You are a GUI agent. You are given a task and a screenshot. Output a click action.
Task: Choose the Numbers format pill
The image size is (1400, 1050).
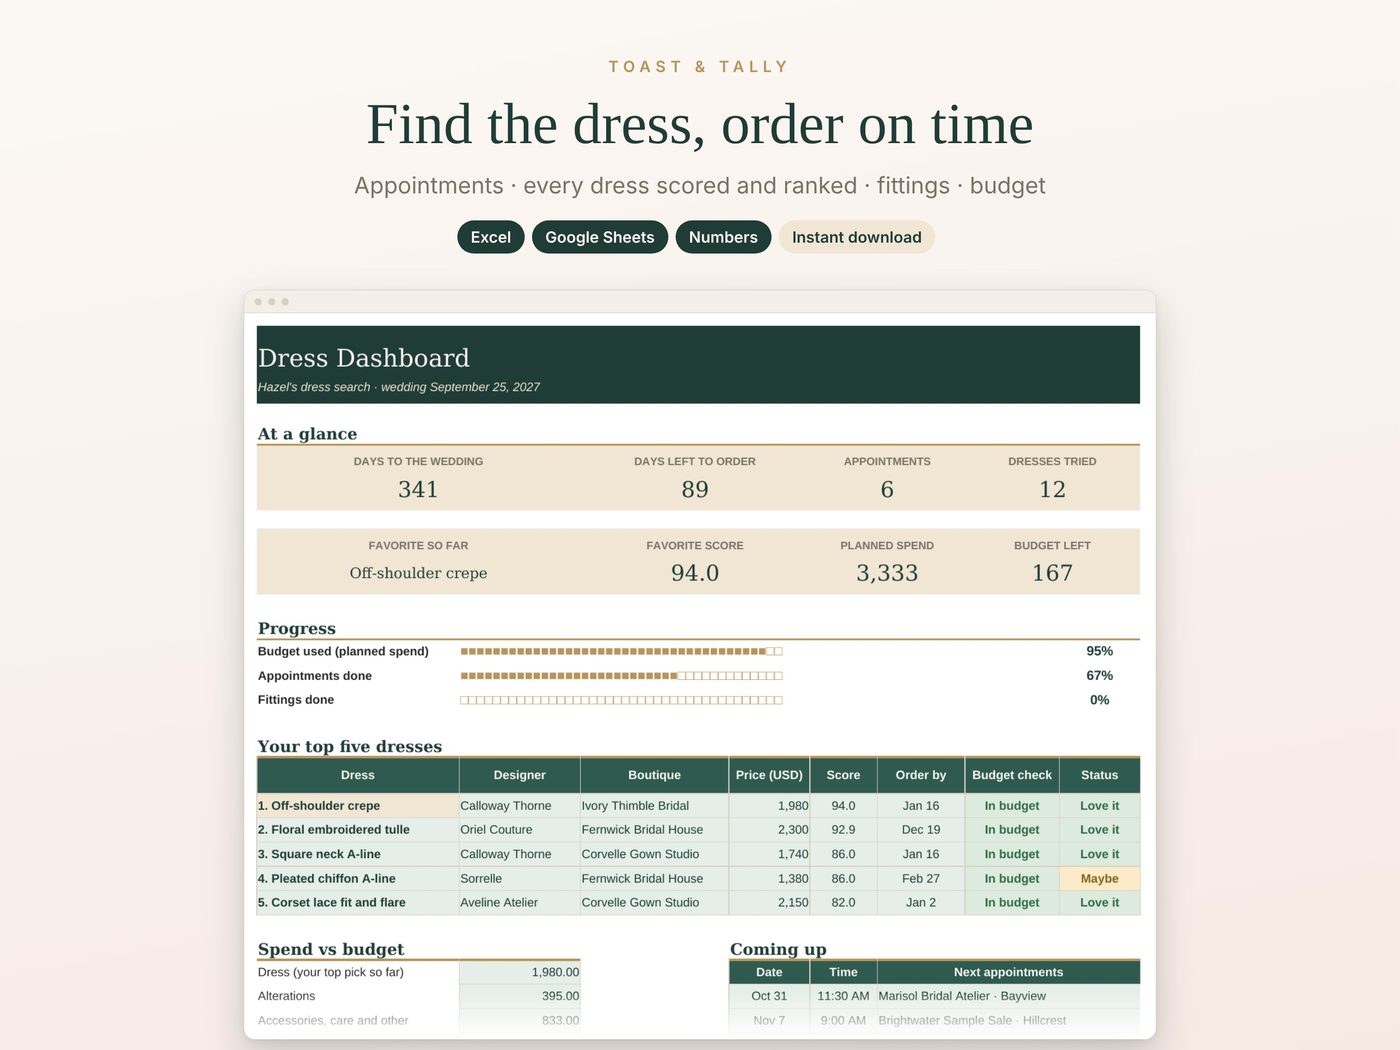[x=723, y=237]
